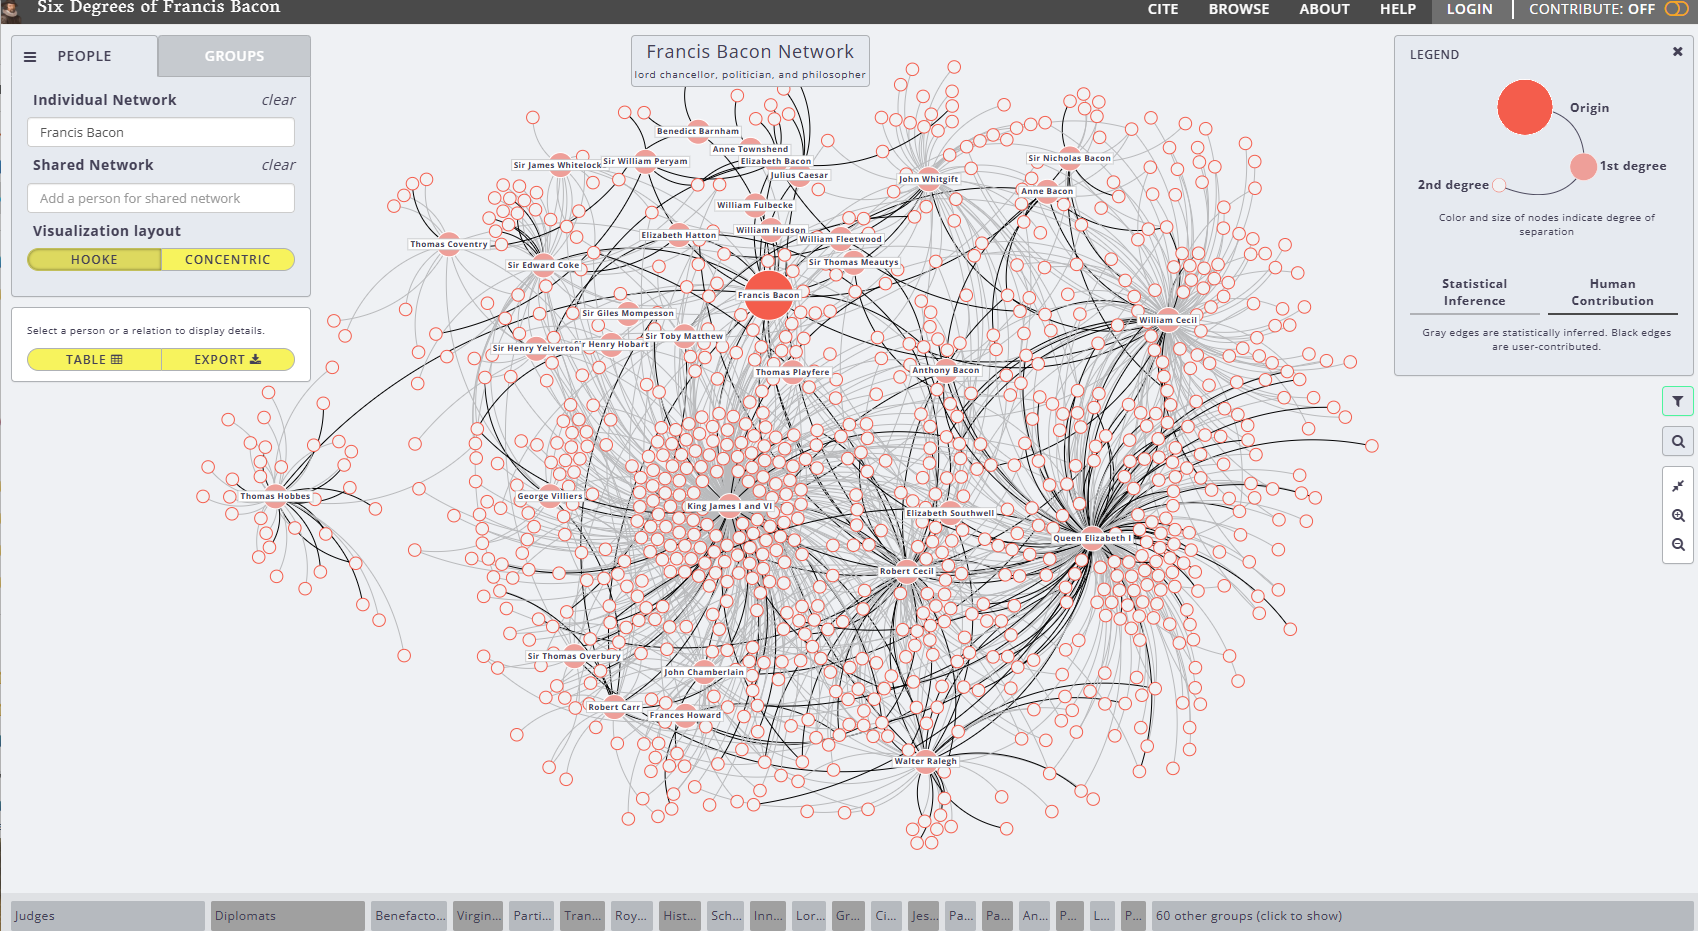Select the Lor... group chip
1698x931 pixels.
click(810, 916)
